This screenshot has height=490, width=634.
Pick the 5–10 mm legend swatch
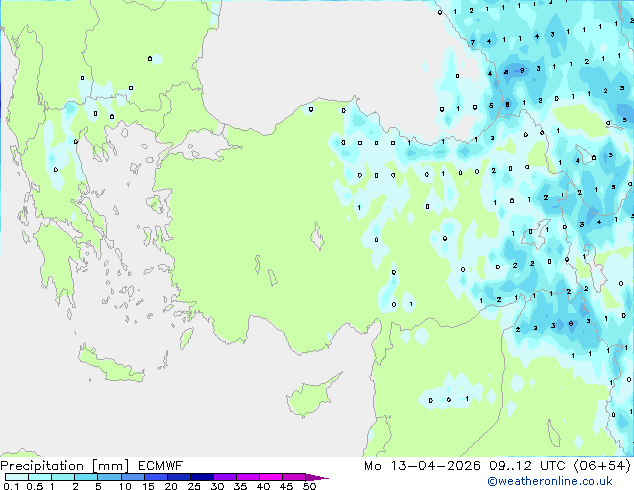click(109, 477)
